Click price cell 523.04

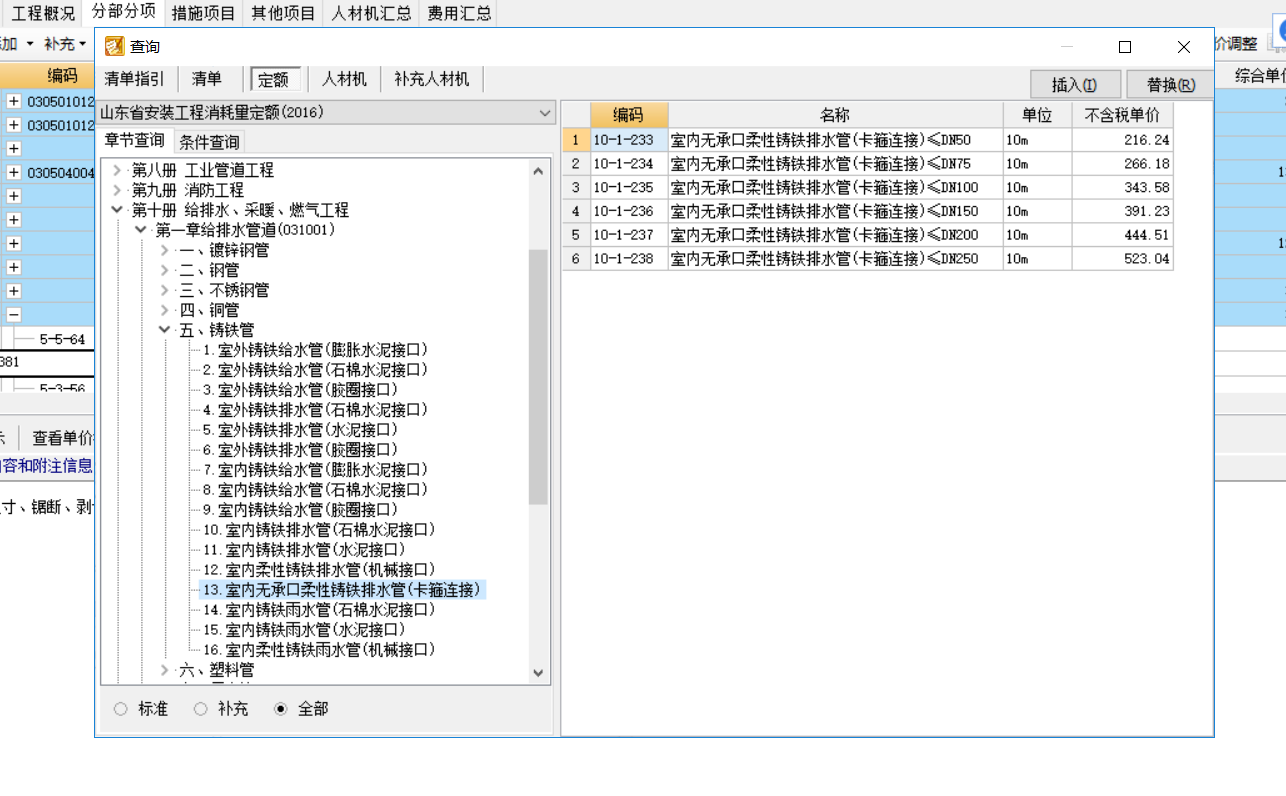click(x=1122, y=259)
